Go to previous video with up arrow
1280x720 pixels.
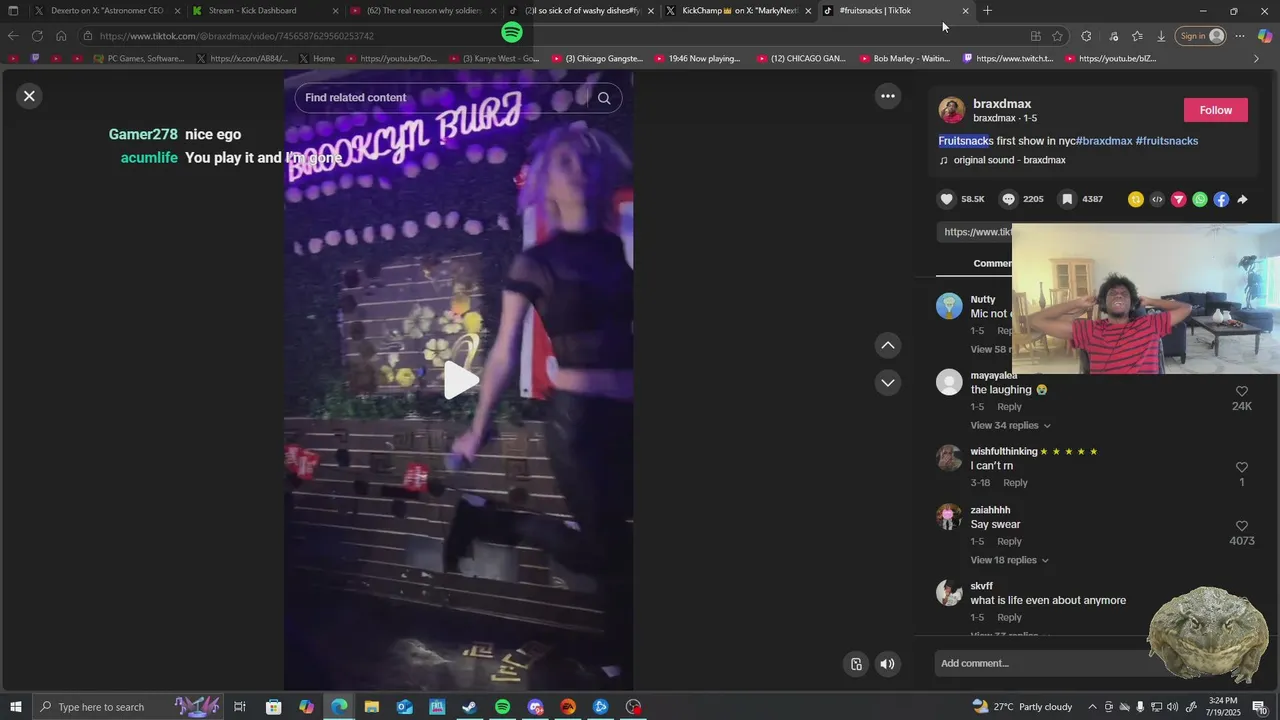pyautogui.click(x=887, y=345)
